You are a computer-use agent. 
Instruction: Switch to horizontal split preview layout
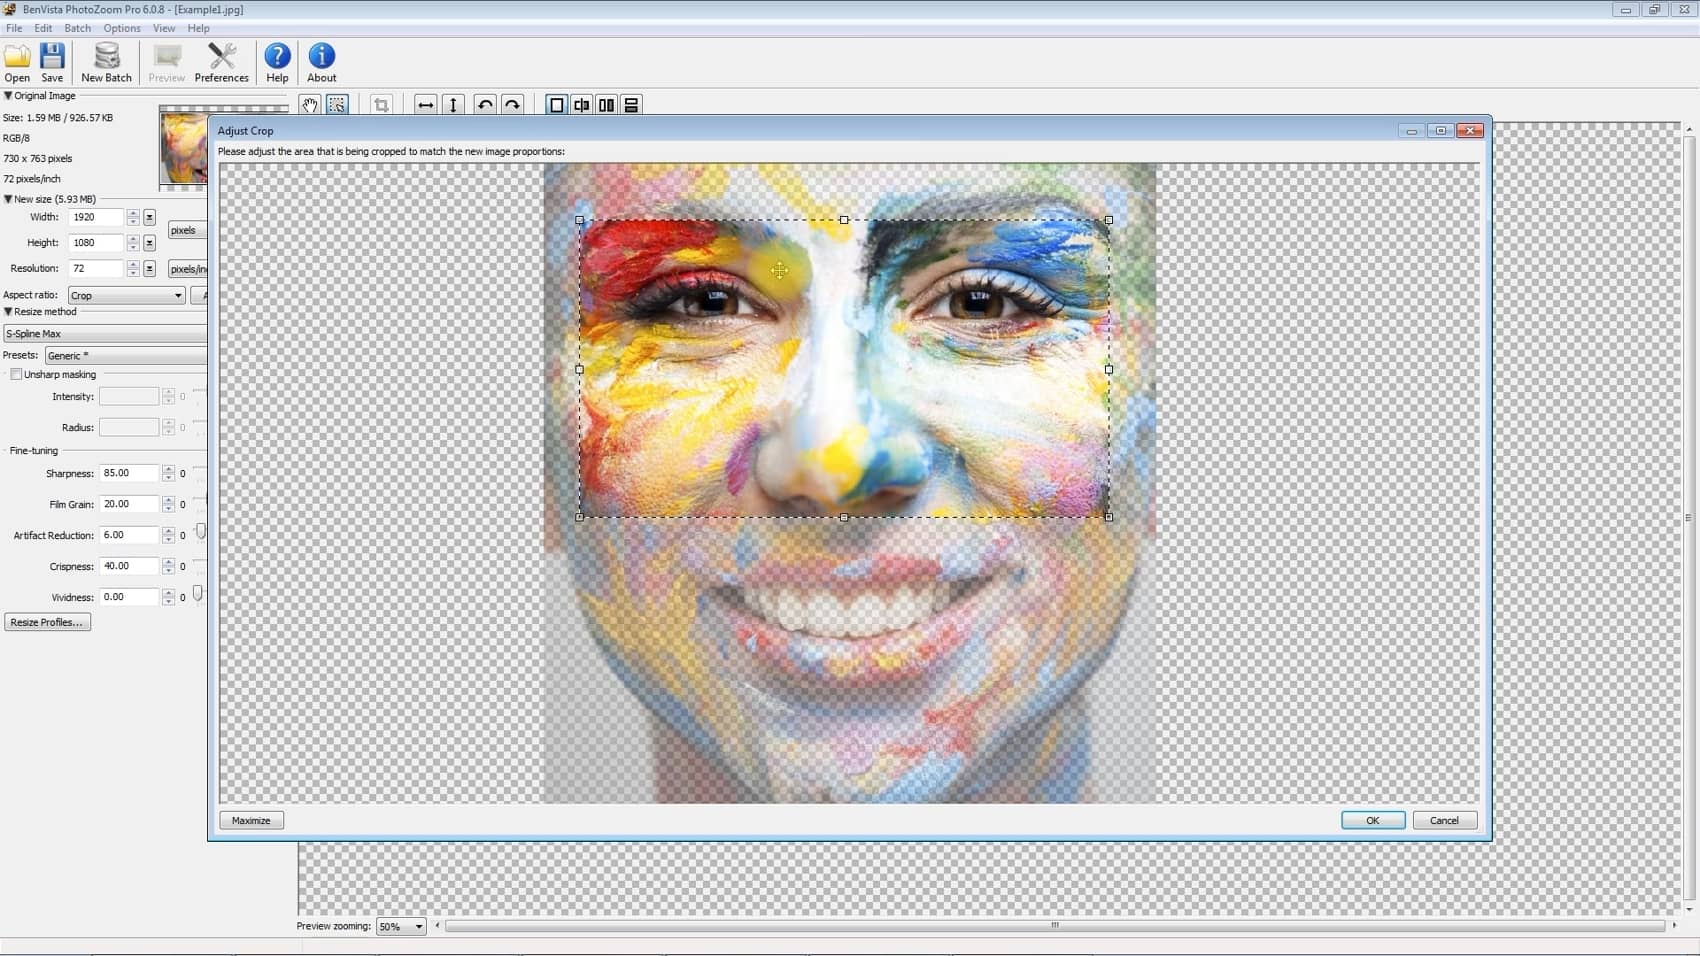click(x=631, y=105)
